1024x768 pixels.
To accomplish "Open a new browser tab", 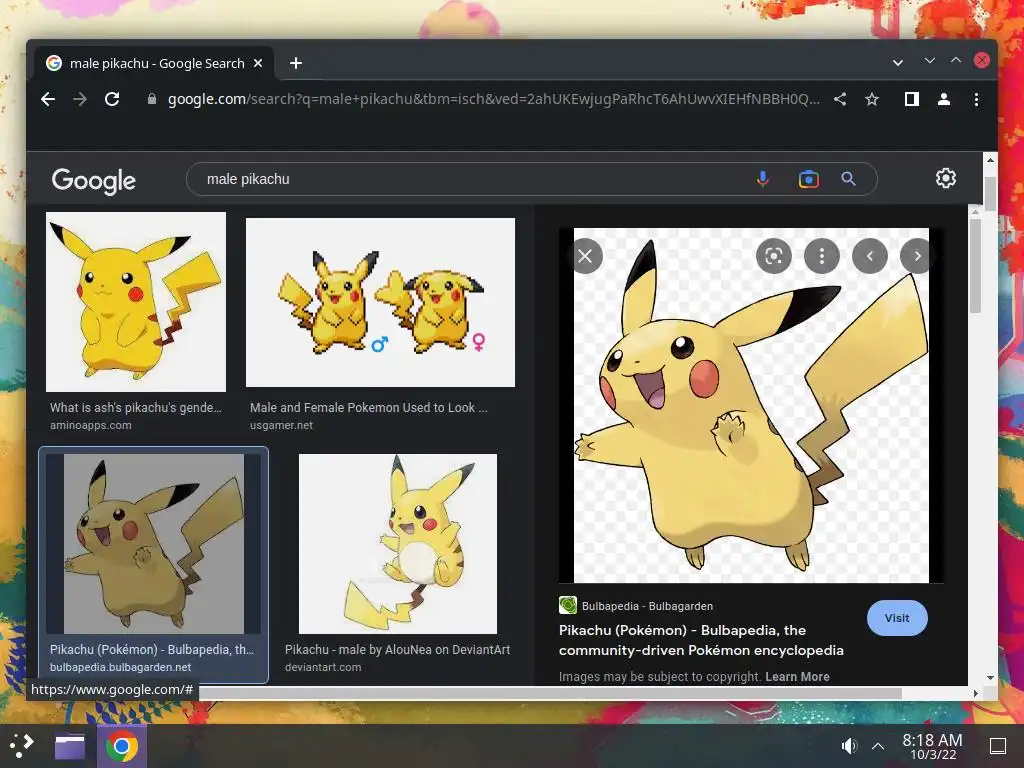I will (x=296, y=63).
